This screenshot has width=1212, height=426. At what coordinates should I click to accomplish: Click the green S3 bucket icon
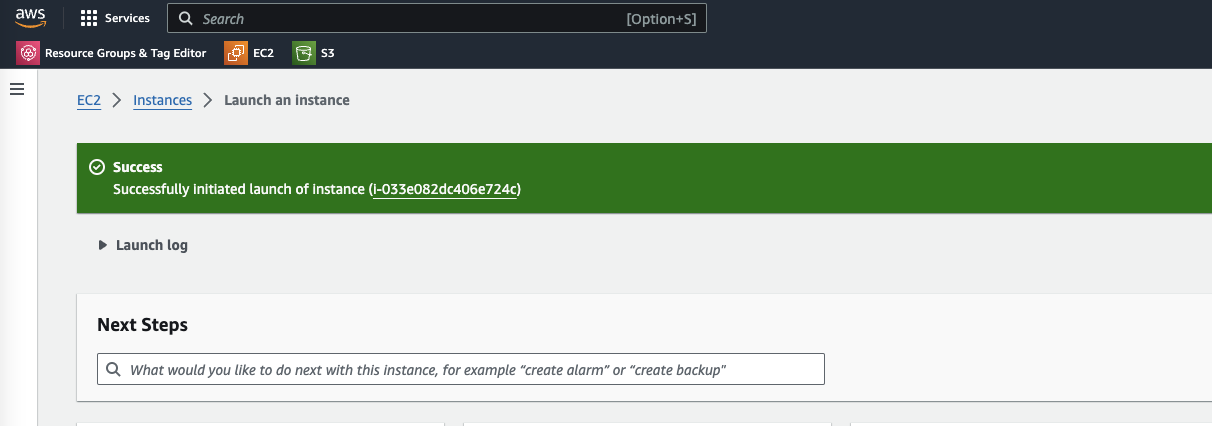pos(303,53)
